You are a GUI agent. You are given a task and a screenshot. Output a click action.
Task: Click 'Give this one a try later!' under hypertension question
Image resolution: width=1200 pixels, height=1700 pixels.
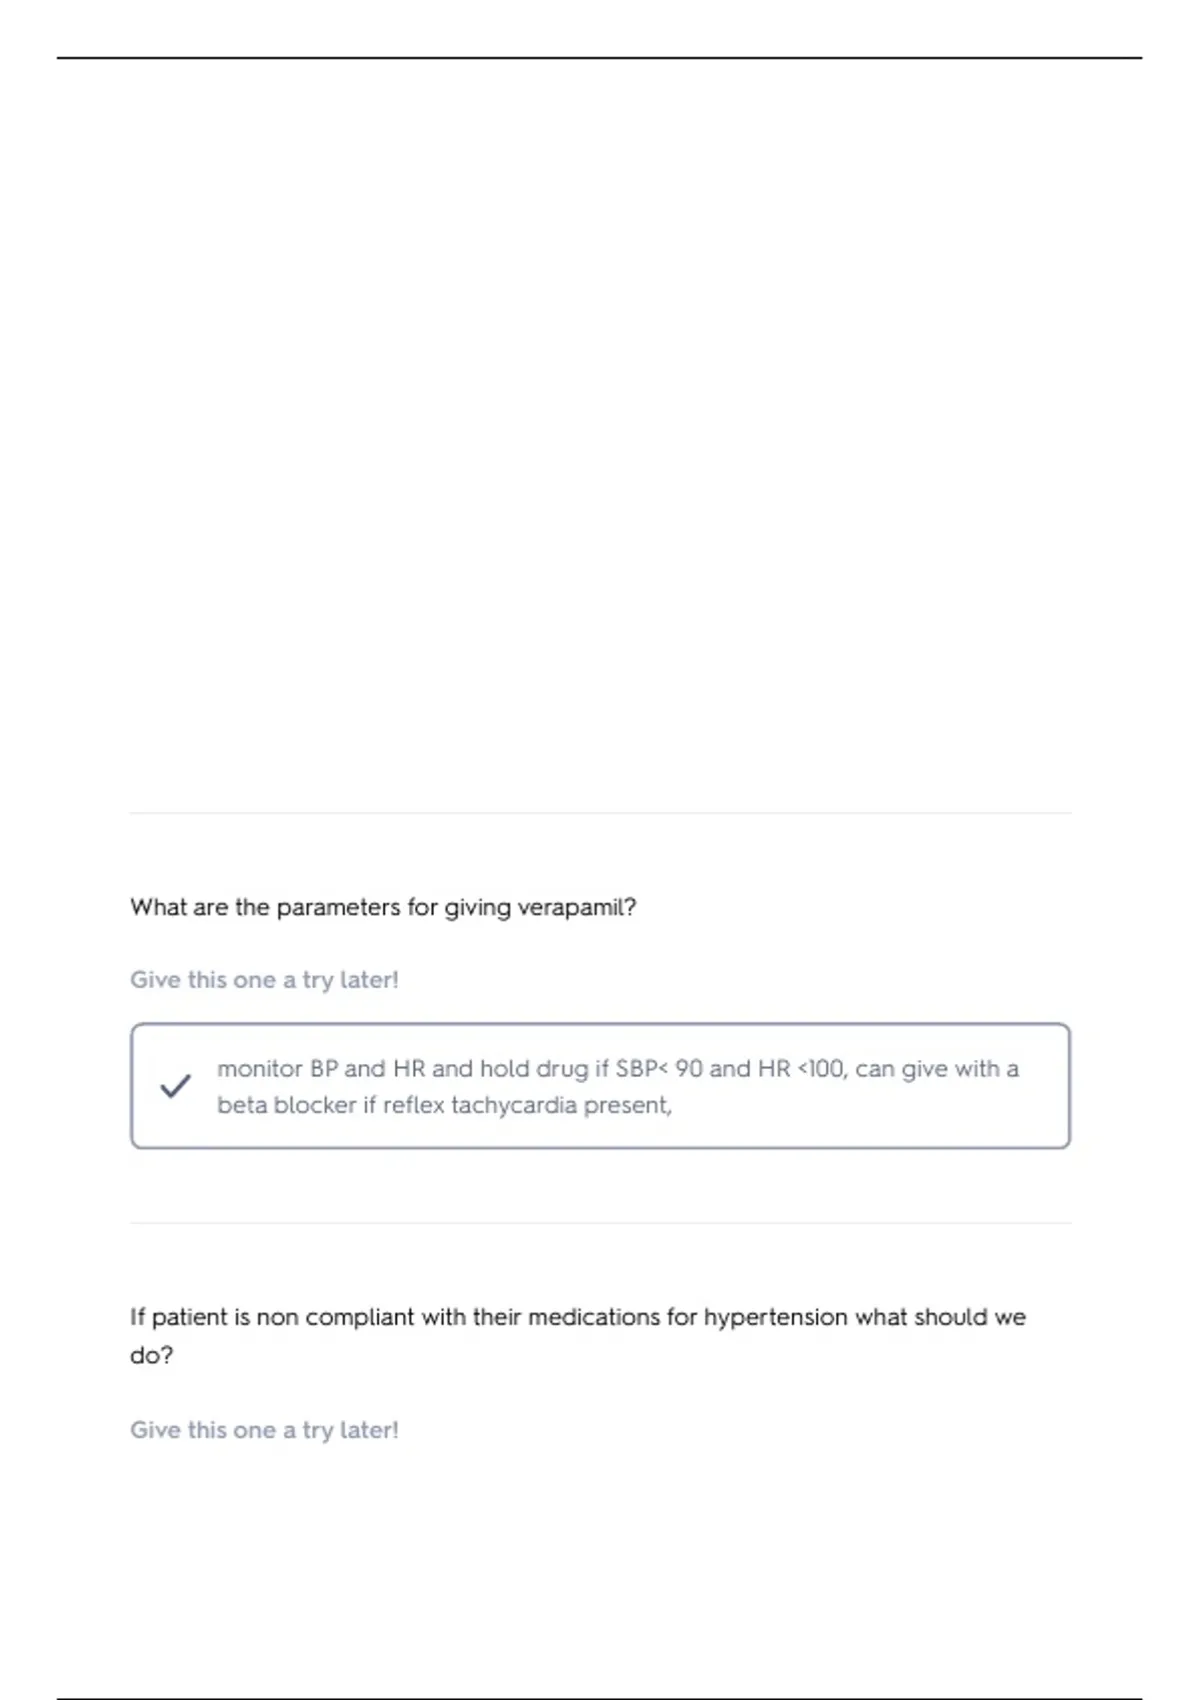264,1430
